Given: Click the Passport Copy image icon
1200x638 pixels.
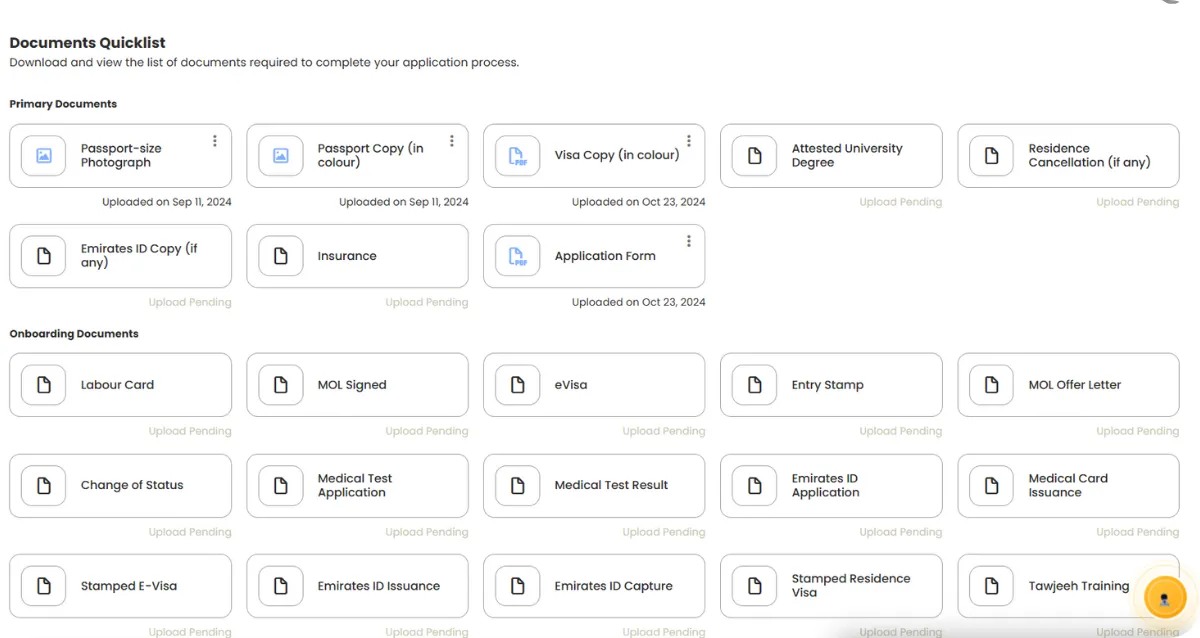Looking at the screenshot, I should [280, 155].
